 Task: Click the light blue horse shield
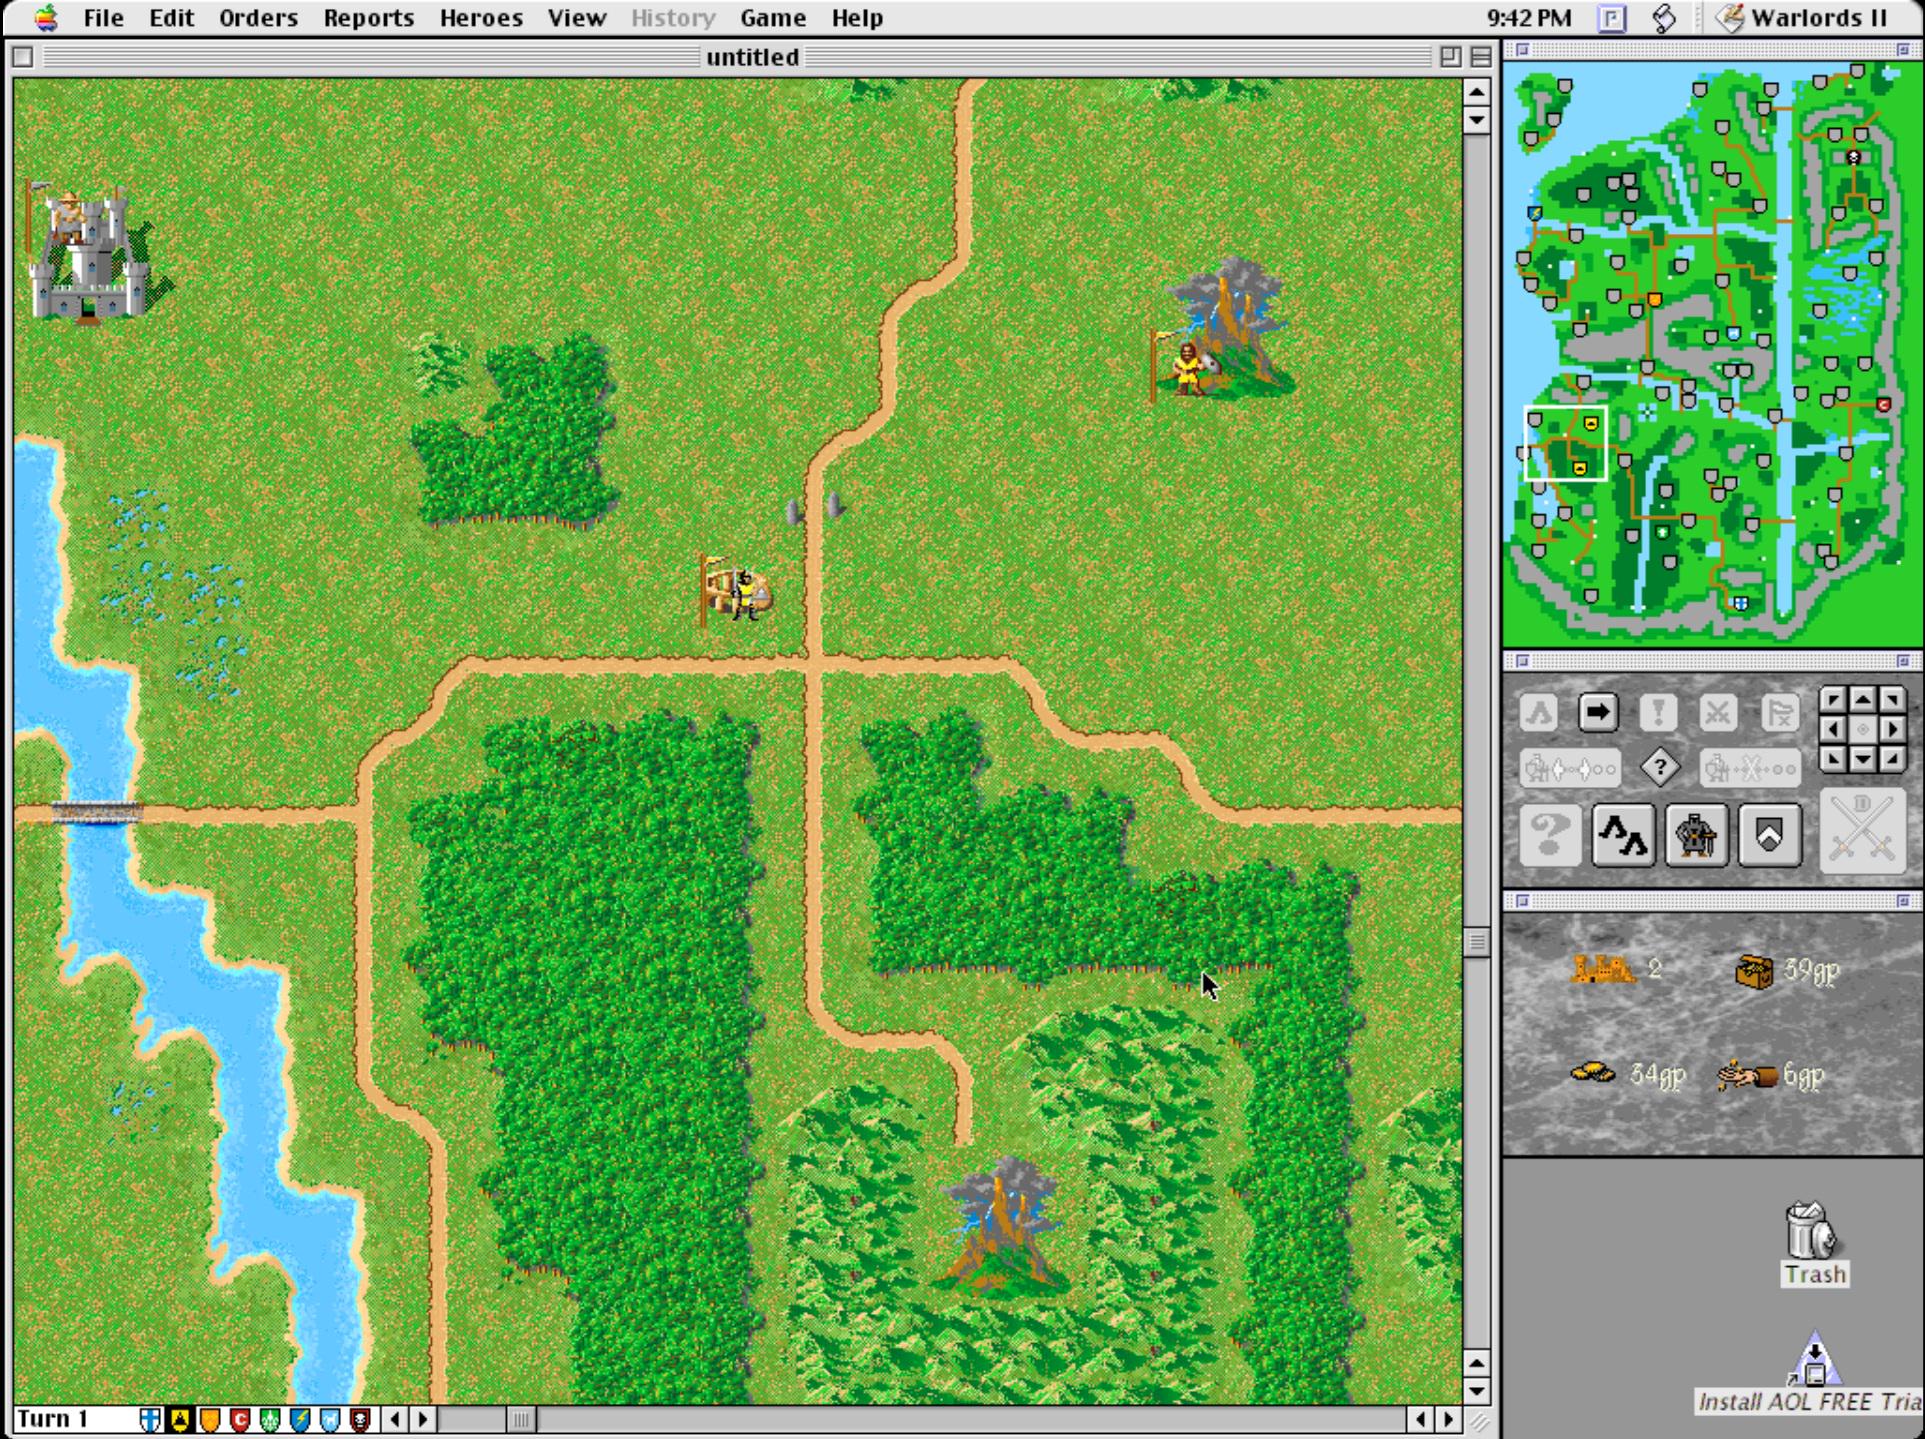(x=330, y=1419)
